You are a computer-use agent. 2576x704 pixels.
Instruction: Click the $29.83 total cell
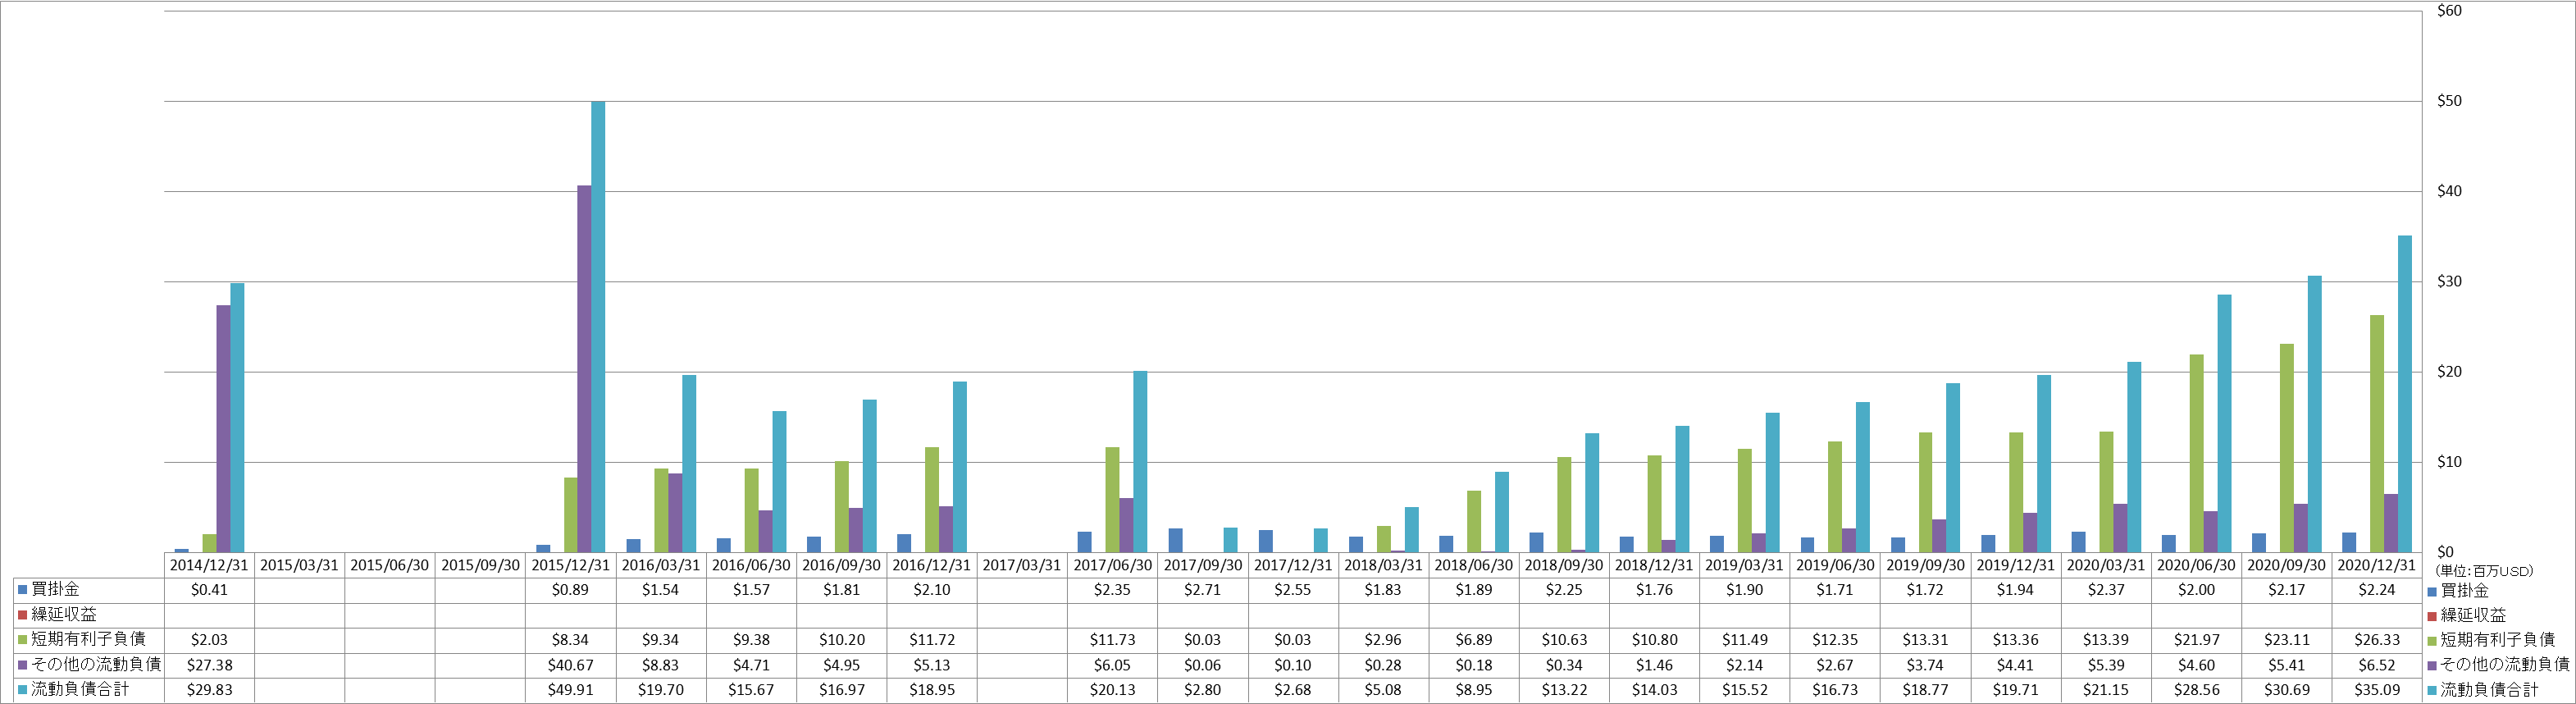[209, 690]
